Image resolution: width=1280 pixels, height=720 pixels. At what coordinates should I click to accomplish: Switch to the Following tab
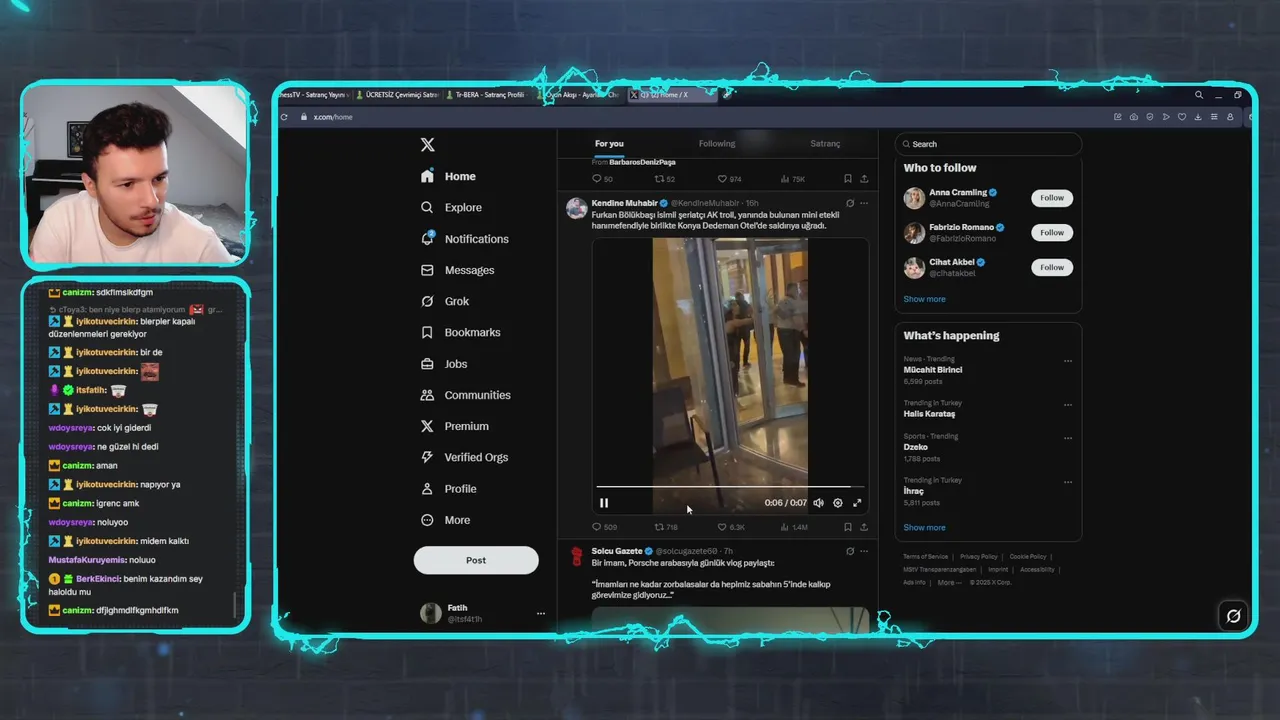(x=717, y=144)
